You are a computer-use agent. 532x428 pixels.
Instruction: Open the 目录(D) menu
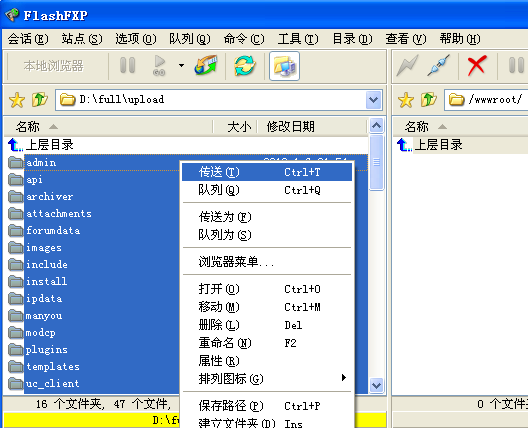352,39
